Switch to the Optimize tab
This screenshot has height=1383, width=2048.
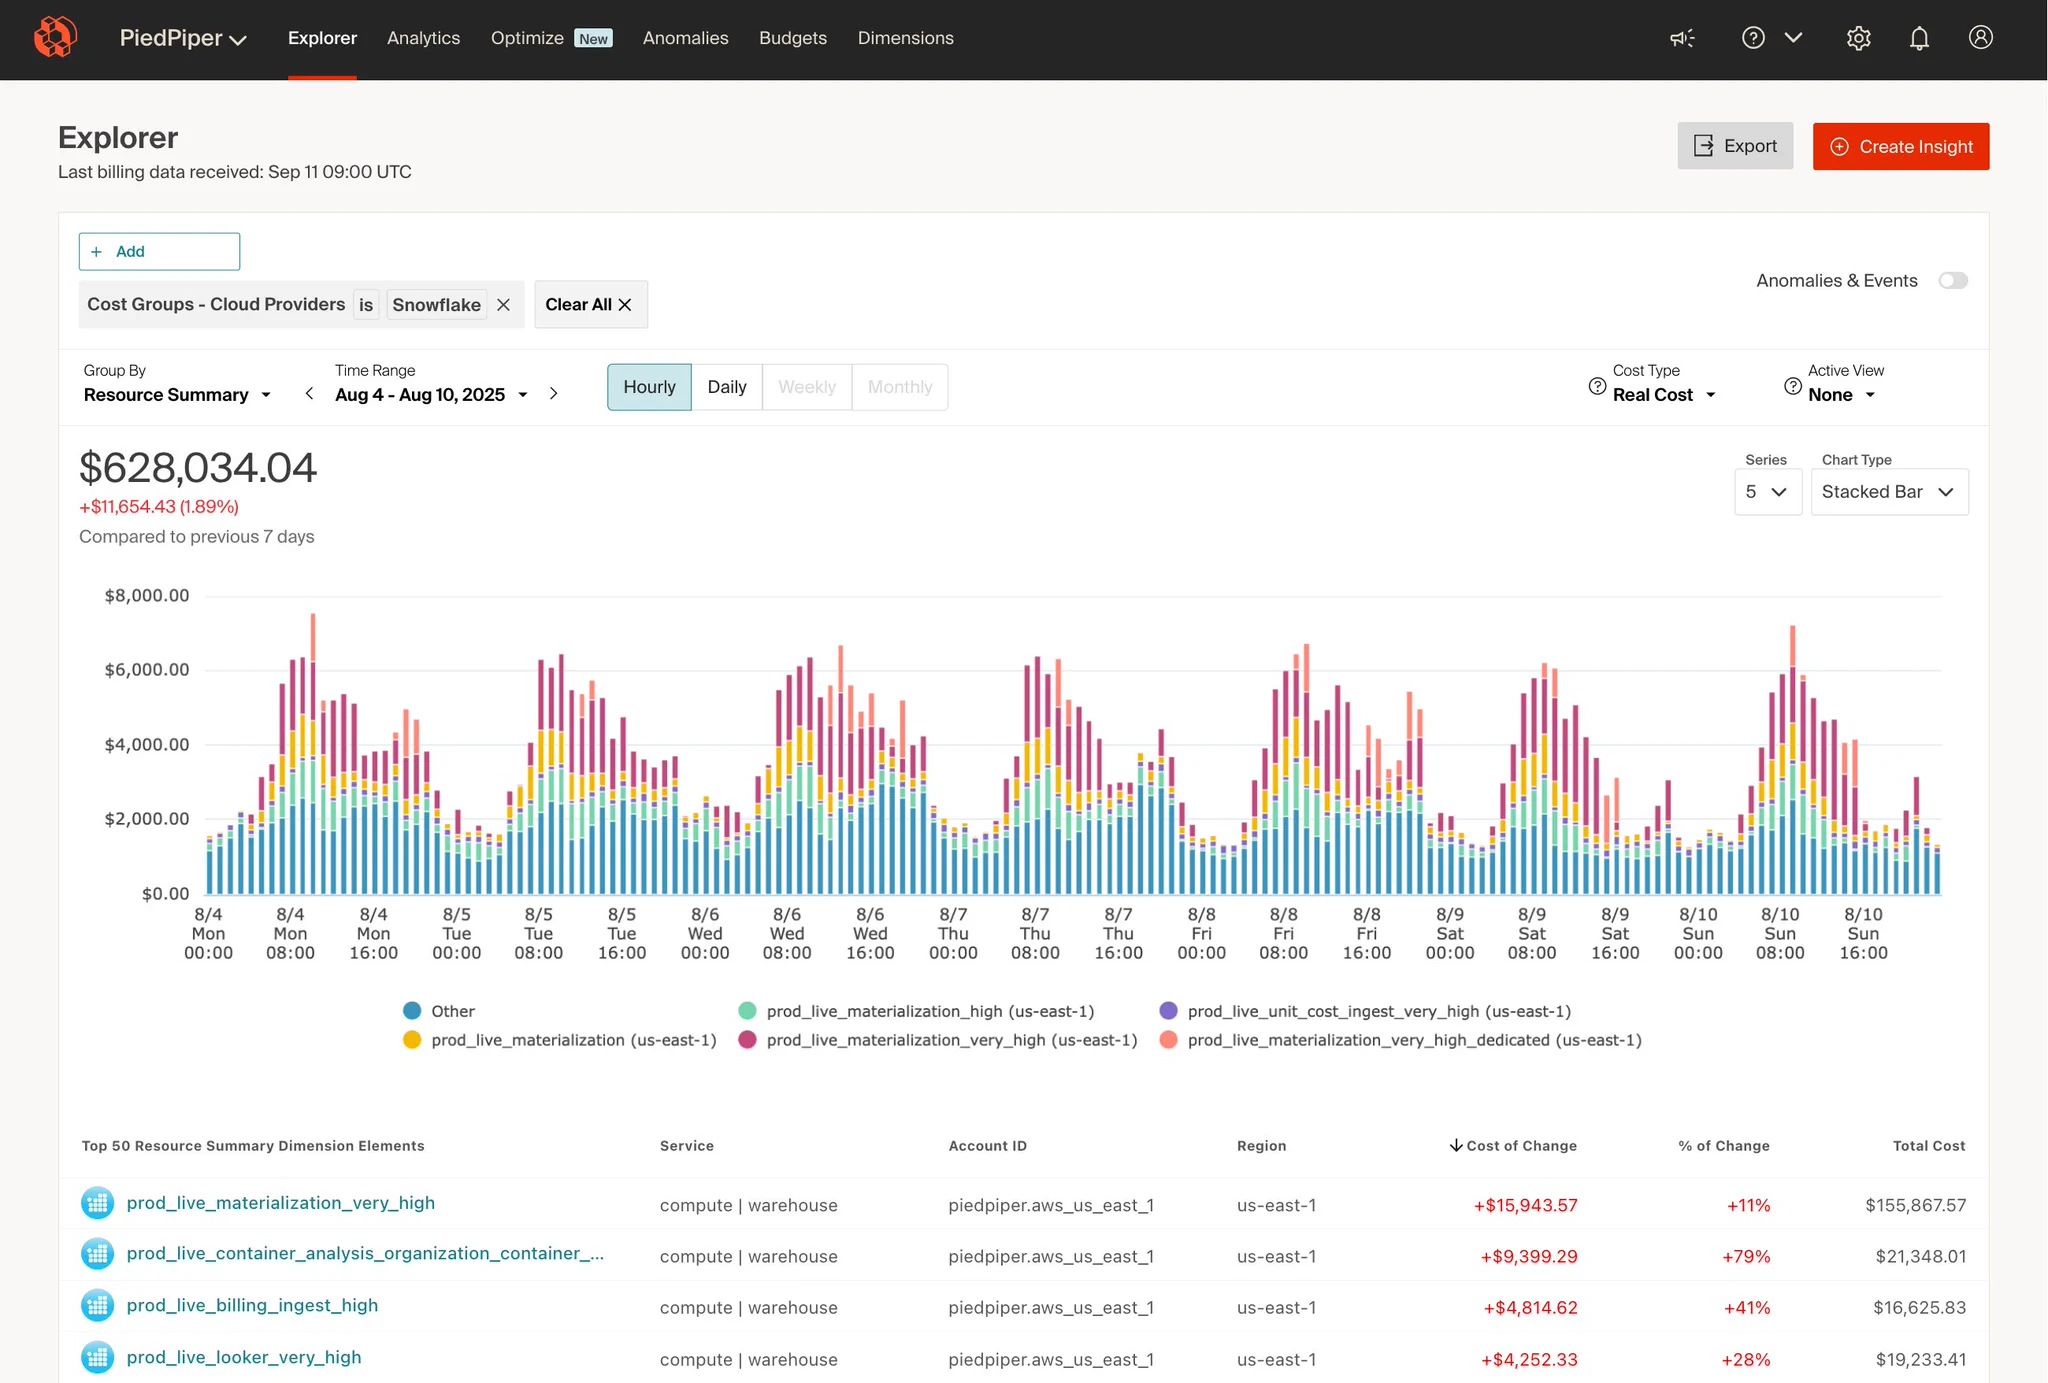tap(527, 38)
